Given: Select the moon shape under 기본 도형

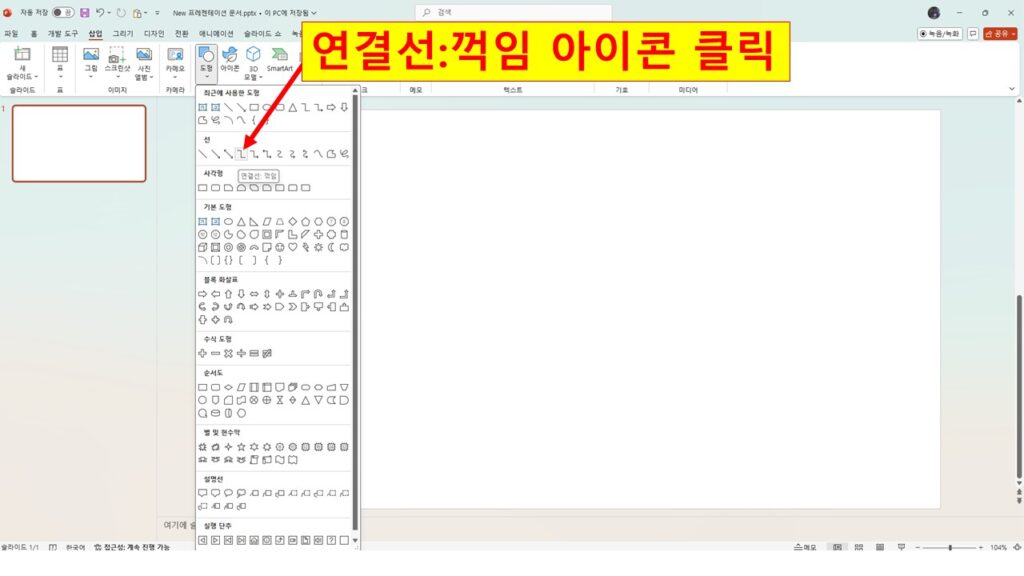Looking at the screenshot, I should (331, 248).
